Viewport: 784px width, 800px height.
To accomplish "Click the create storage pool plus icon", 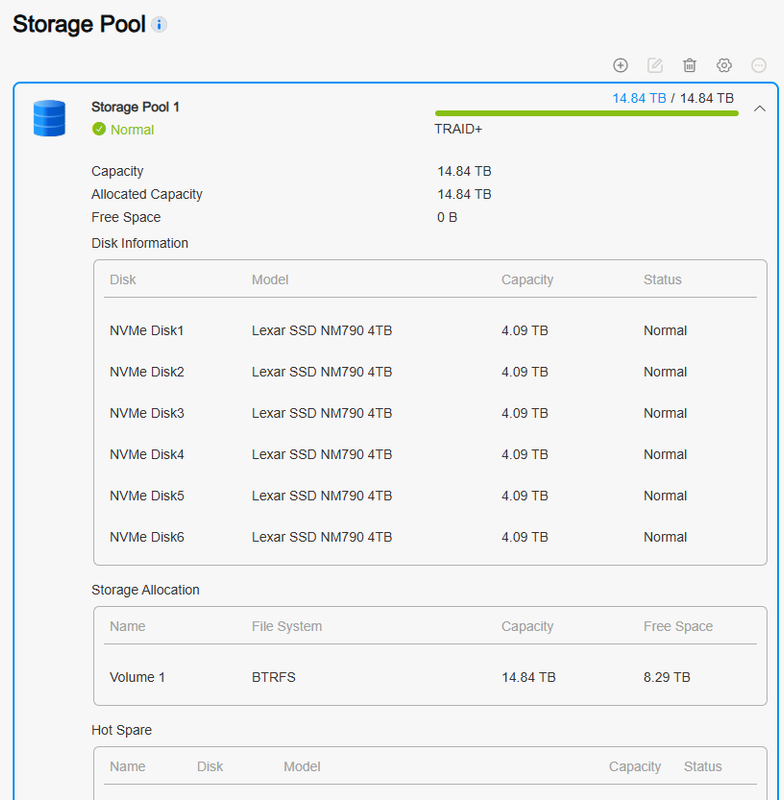I will [x=620, y=65].
